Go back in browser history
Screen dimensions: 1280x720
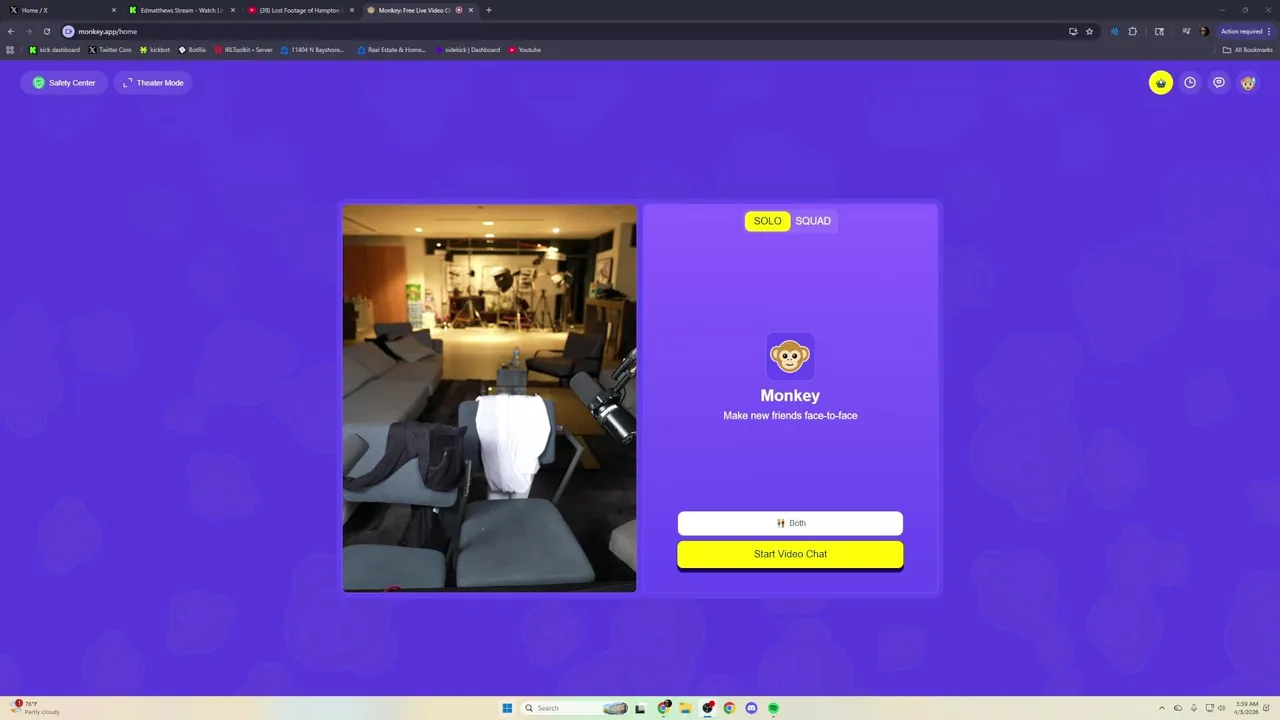[11, 31]
